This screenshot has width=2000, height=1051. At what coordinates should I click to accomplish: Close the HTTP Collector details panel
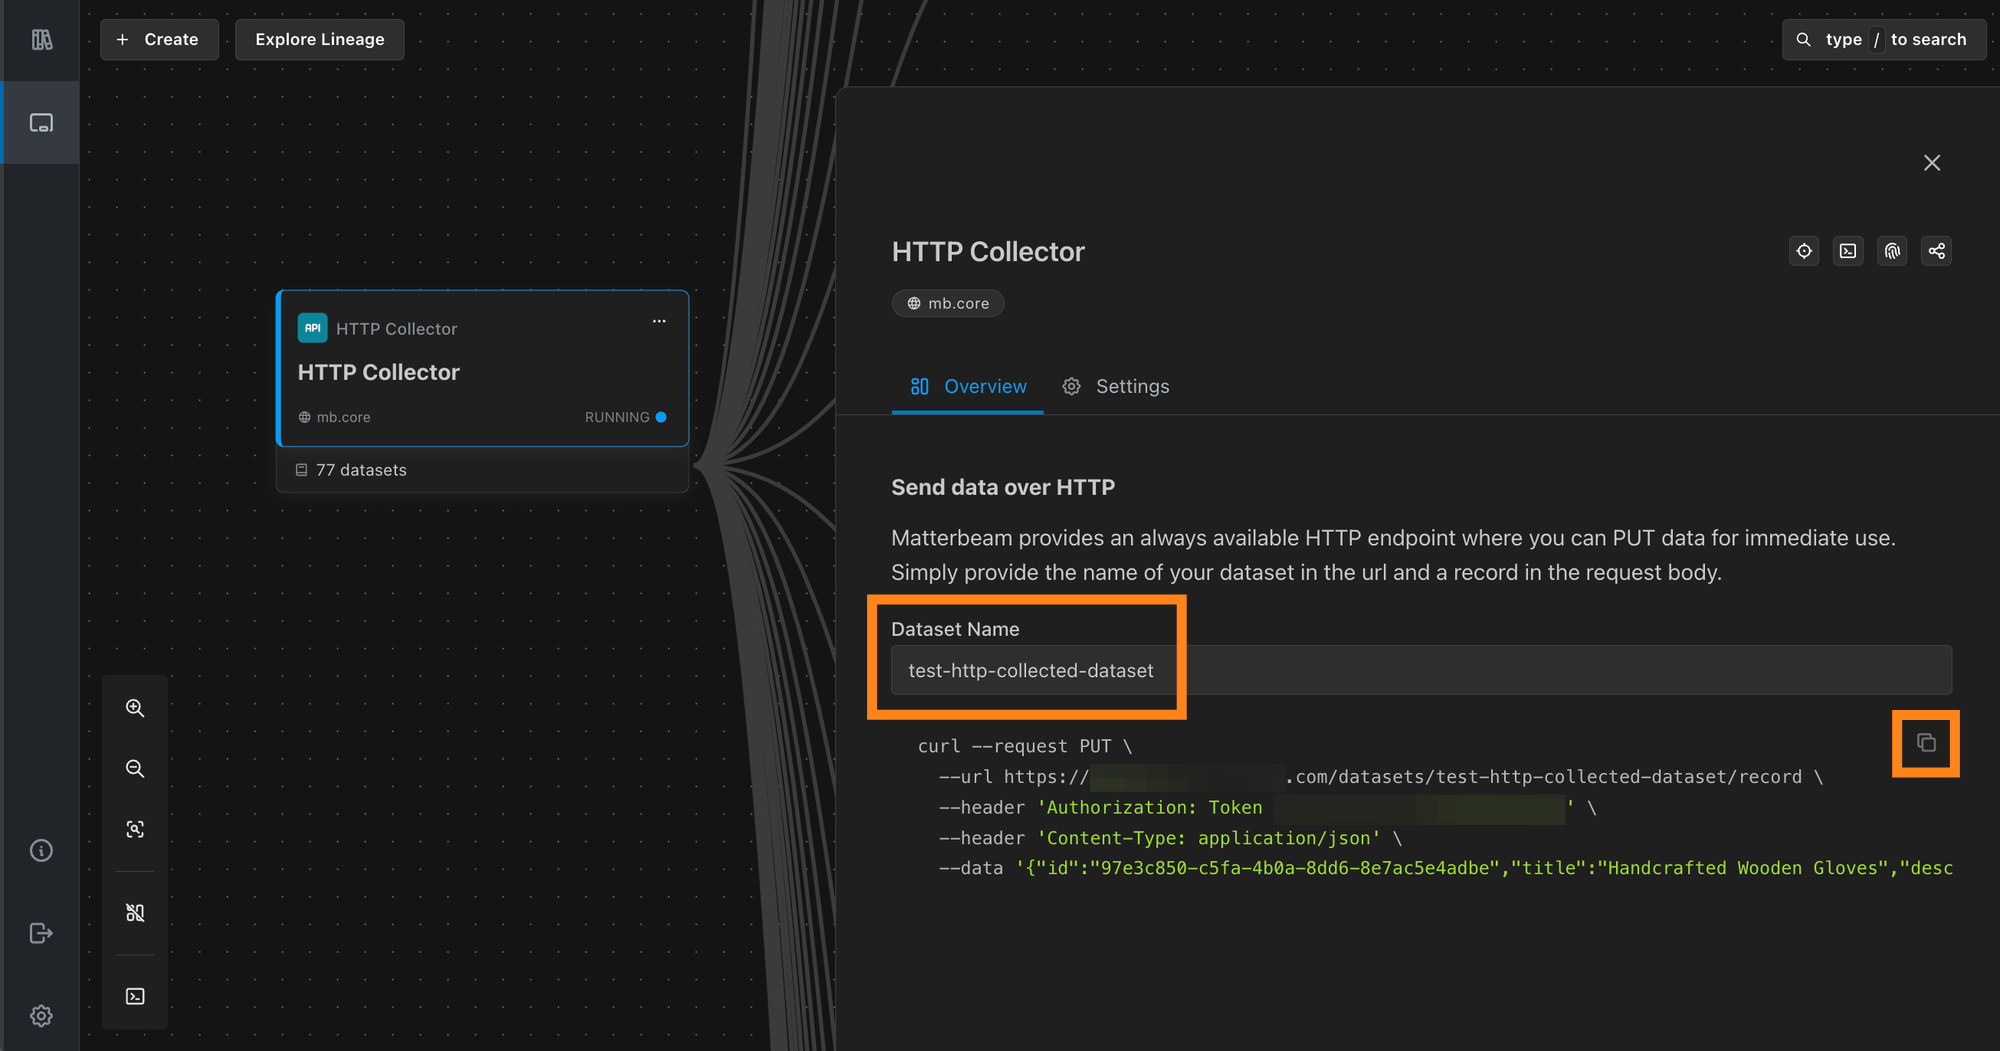click(1932, 163)
